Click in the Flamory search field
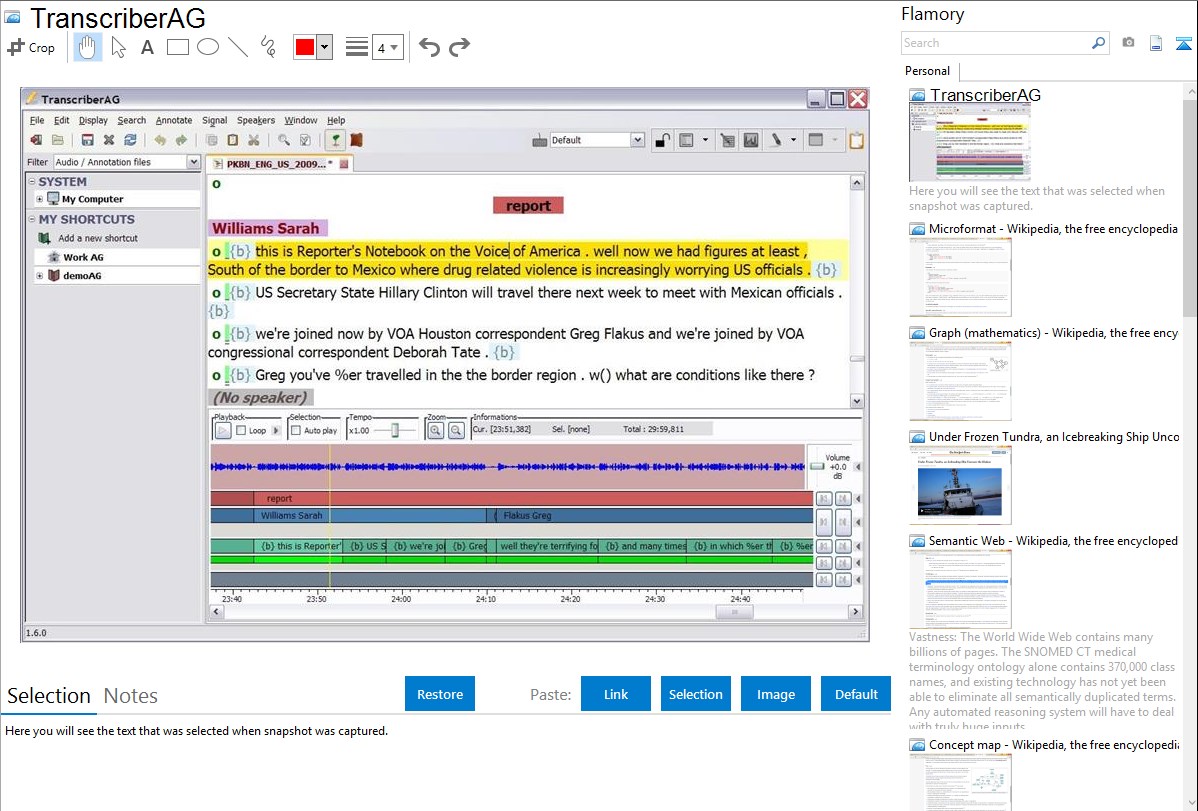1198x811 pixels. tap(995, 43)
